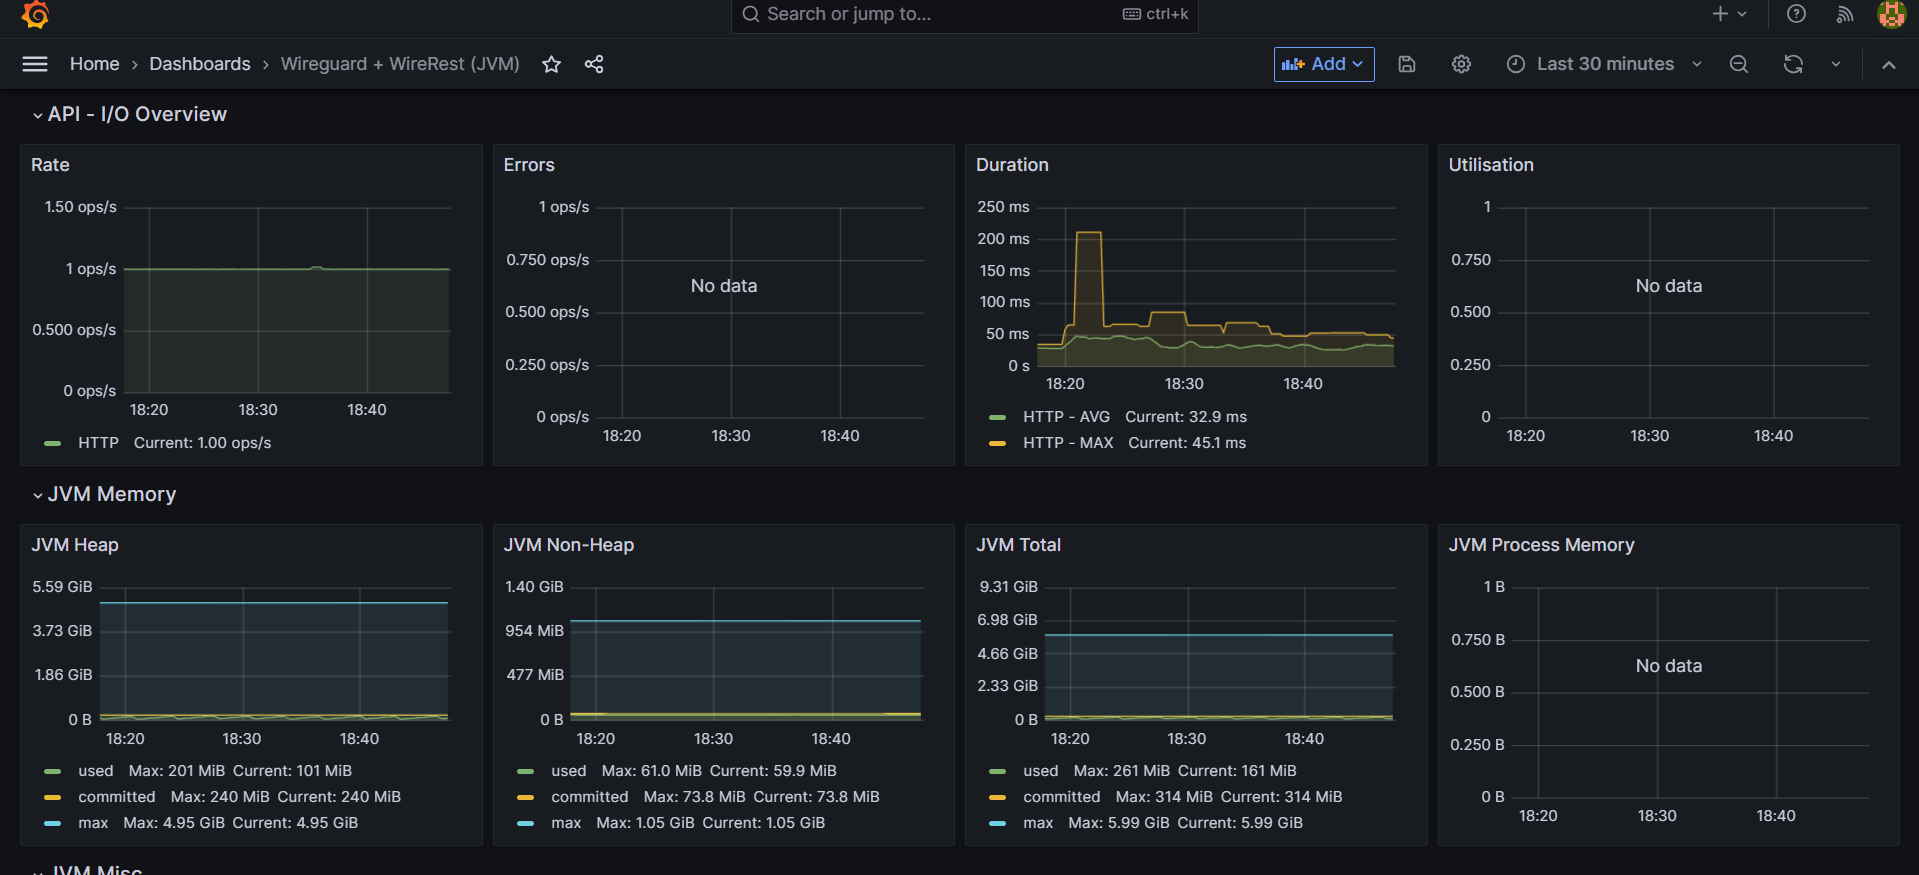Refresh the dashboard now
Image resolution: width=1919 pixels, height=875 pixels.
1793,64
